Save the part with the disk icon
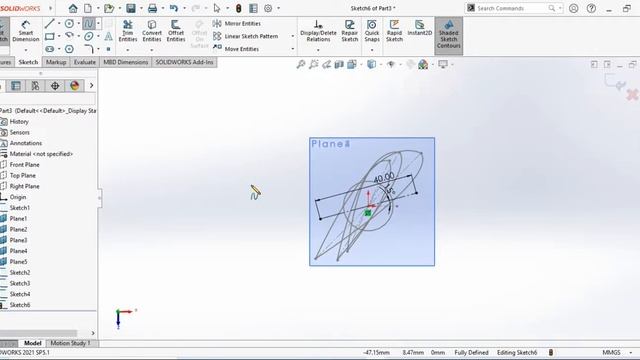 point(131,8)
